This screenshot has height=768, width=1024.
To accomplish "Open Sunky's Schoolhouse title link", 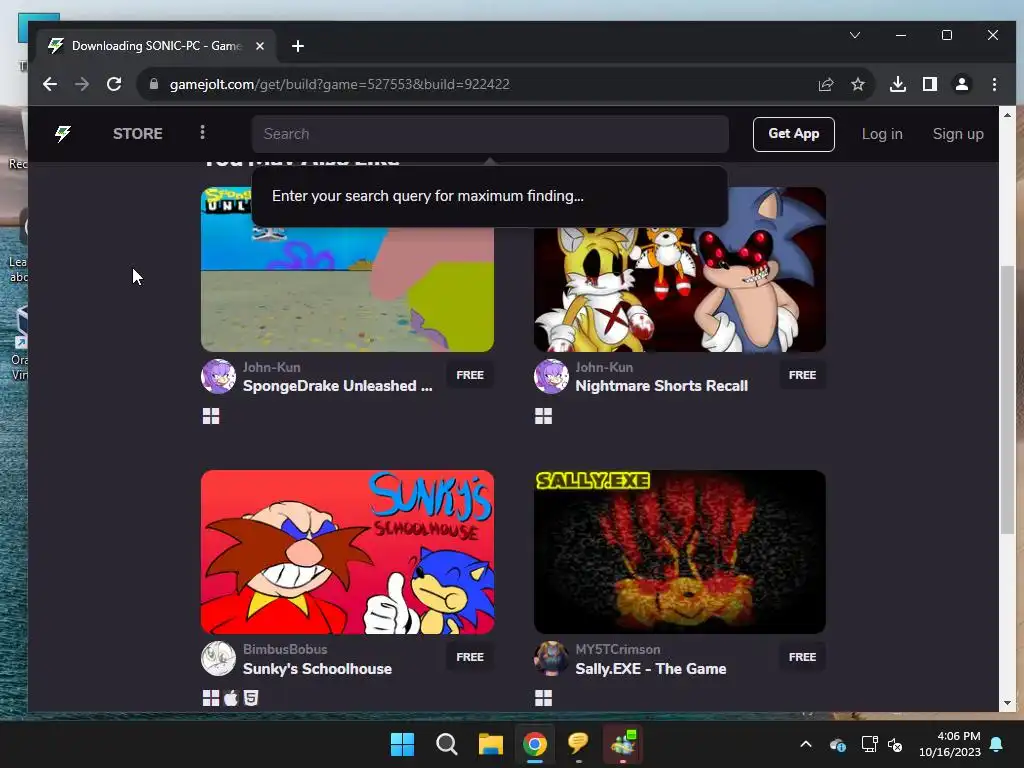I will coord(317,669).
